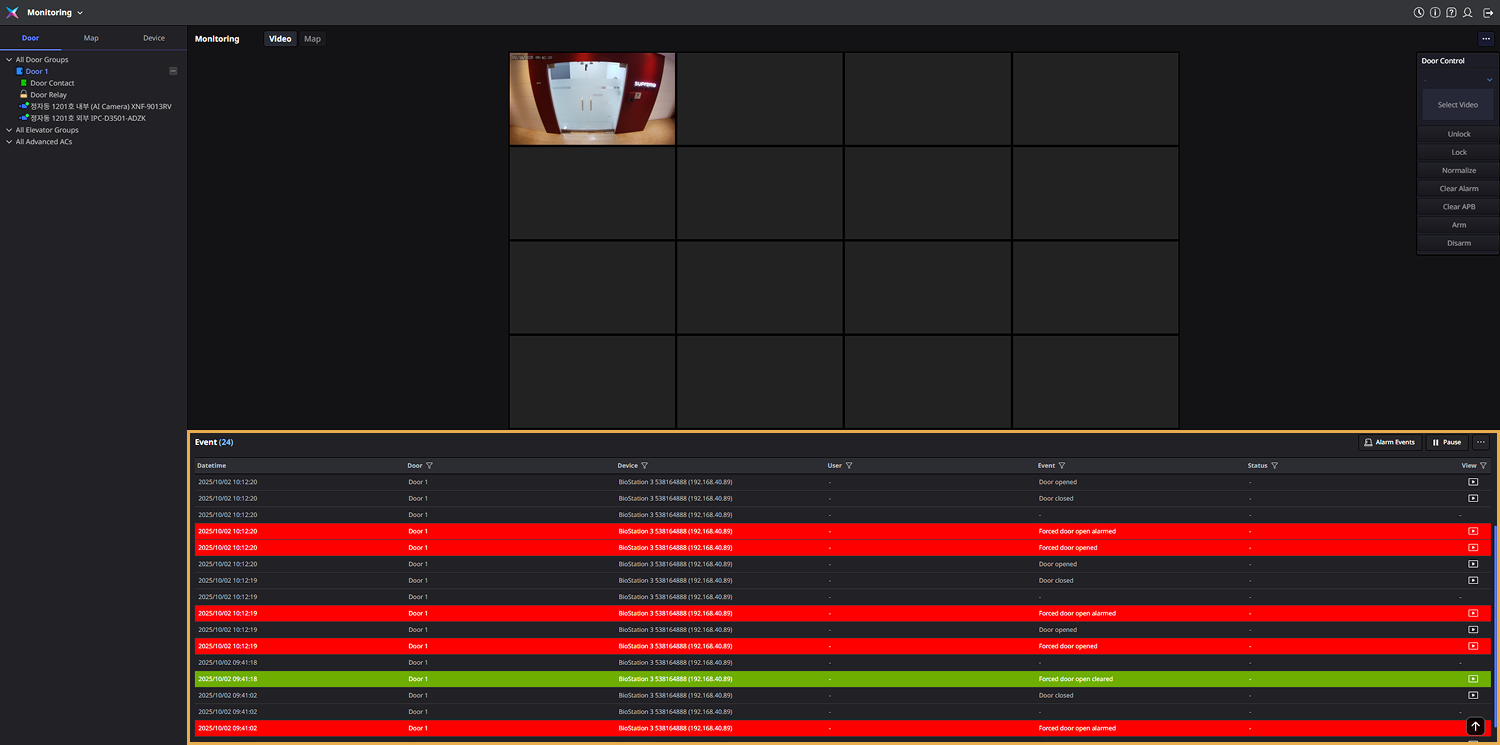The height and width of the screenshot is (745, 1500).
Task: Click the logout icon
Action: (1488, 13)
